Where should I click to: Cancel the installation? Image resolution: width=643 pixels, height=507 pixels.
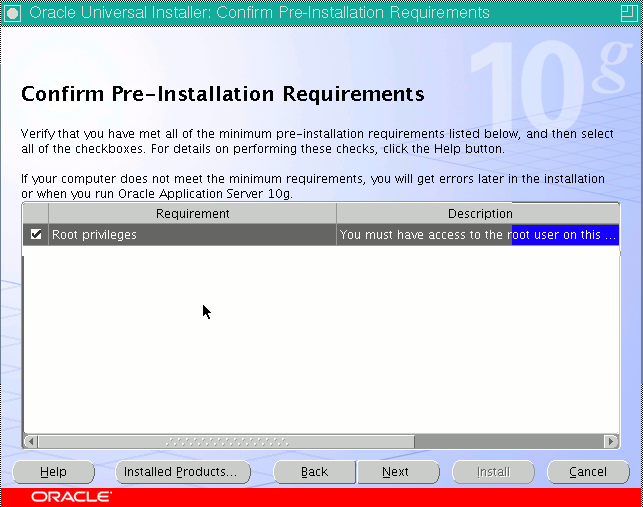pos(588,472)
